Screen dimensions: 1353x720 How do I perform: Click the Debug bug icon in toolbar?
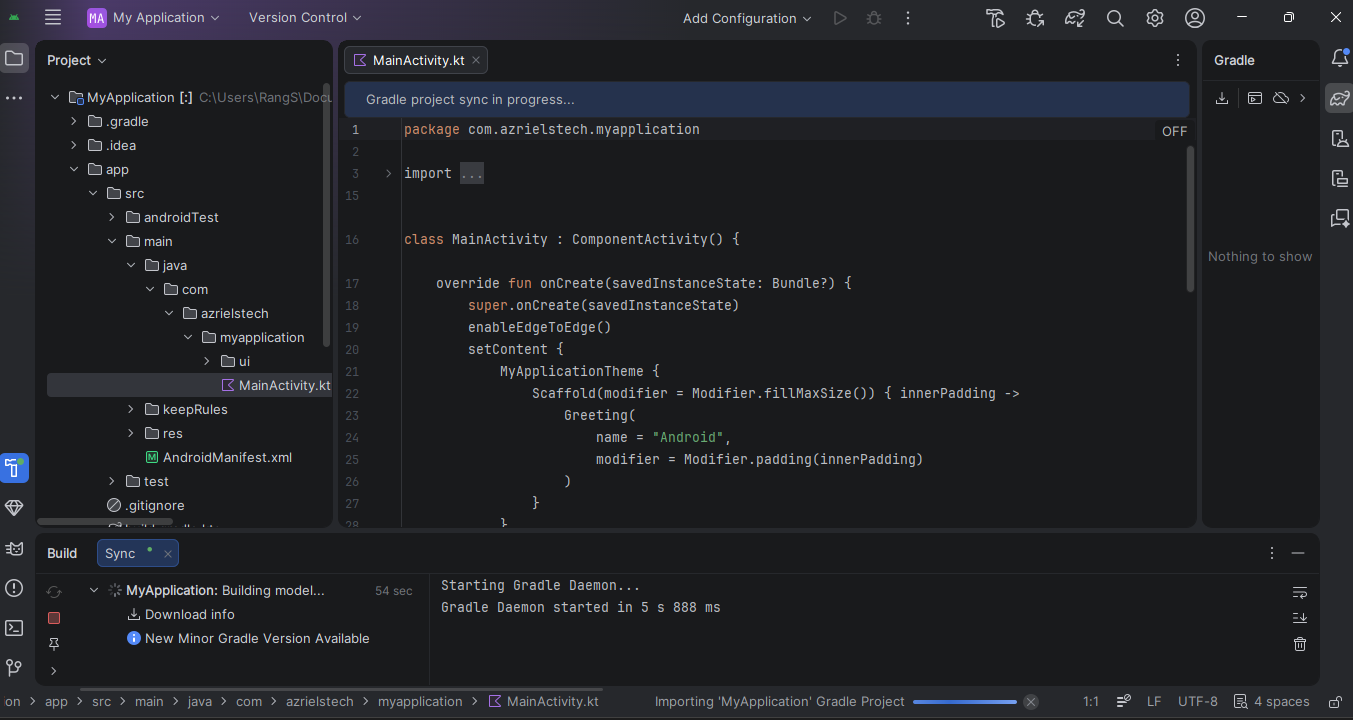click(x=874, y=18)
